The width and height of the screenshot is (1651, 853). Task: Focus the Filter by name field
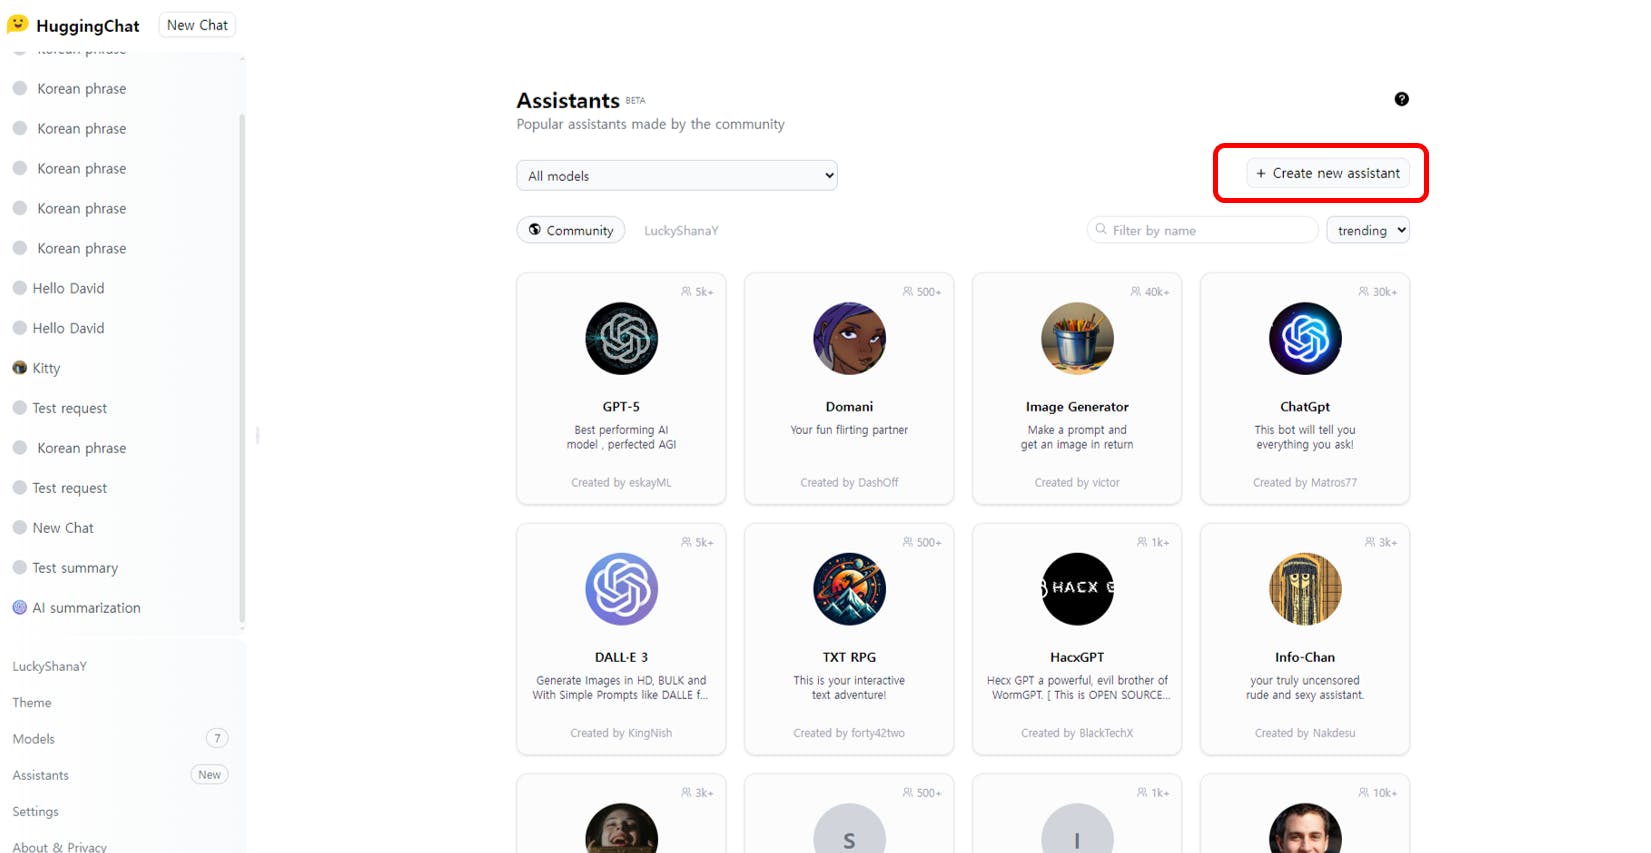(x=1208, y=231)
